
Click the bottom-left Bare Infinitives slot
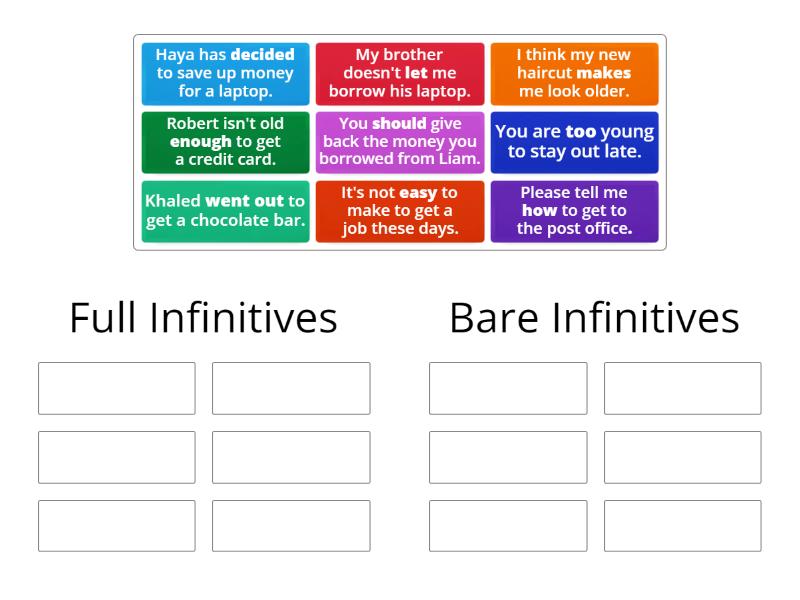click(x=507, y=525)
